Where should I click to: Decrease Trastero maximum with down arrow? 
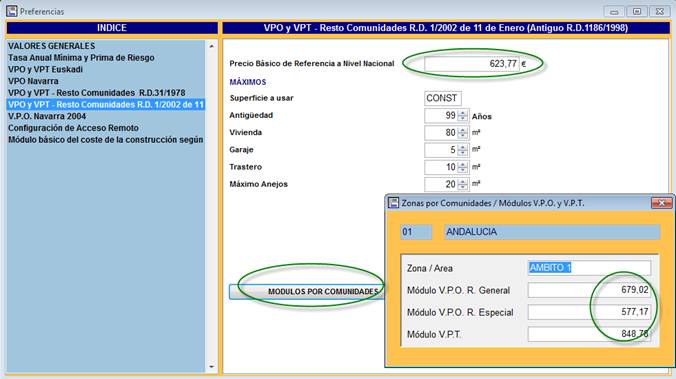point(463,170)
